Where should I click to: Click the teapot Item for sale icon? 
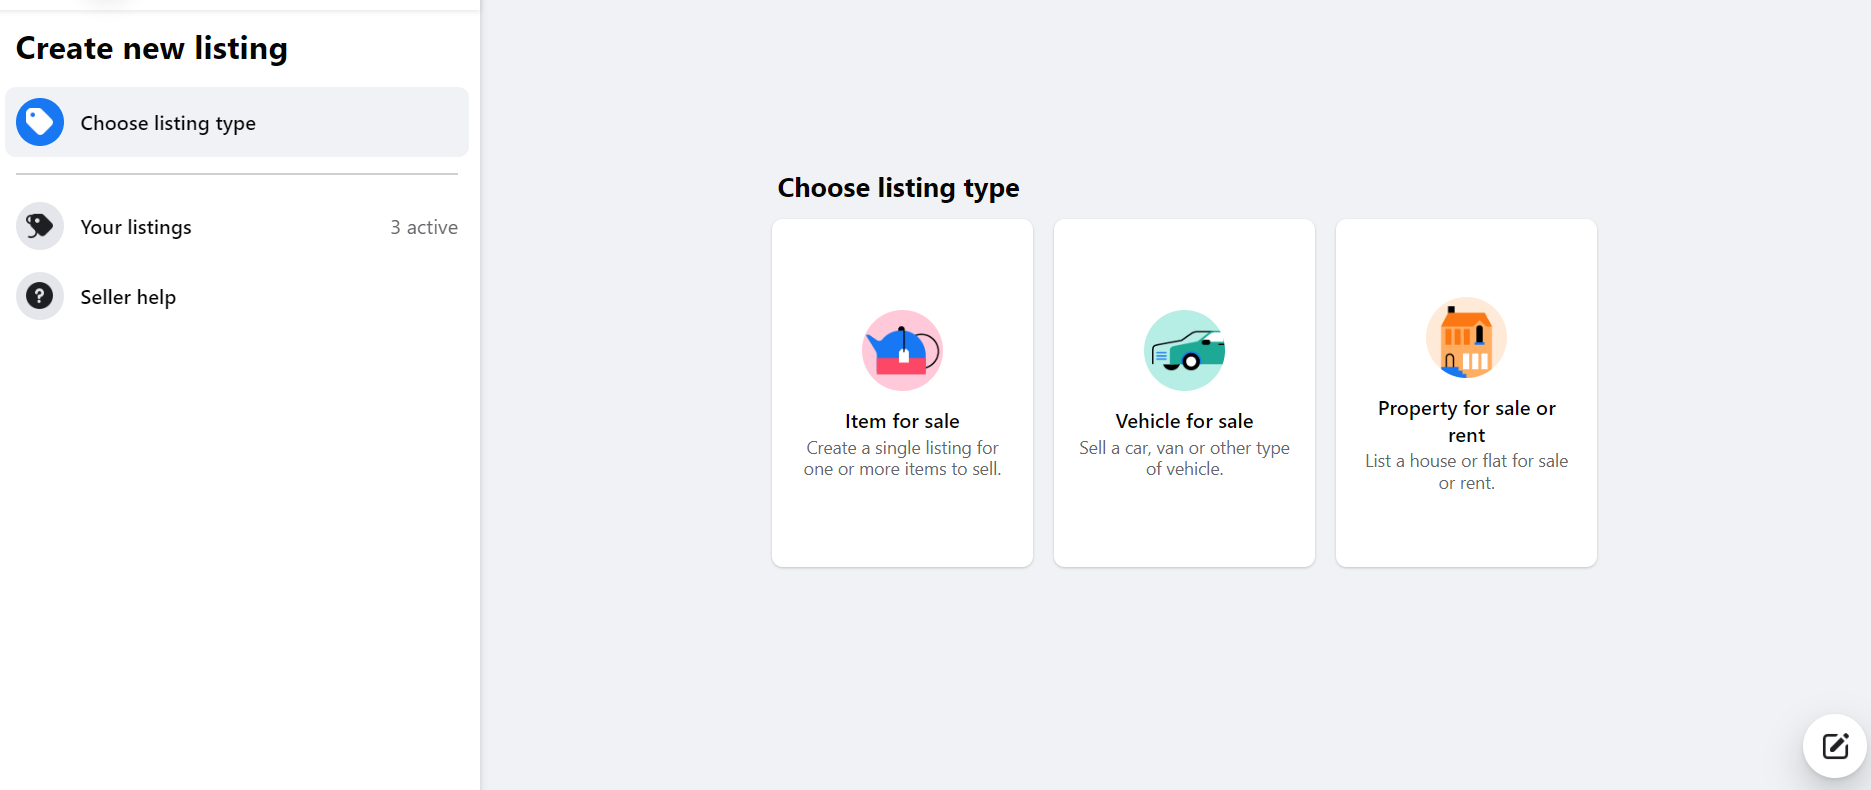902,350
